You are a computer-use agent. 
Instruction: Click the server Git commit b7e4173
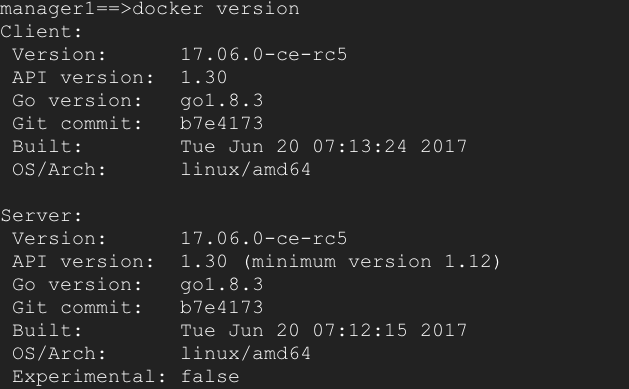pos(222,308)
